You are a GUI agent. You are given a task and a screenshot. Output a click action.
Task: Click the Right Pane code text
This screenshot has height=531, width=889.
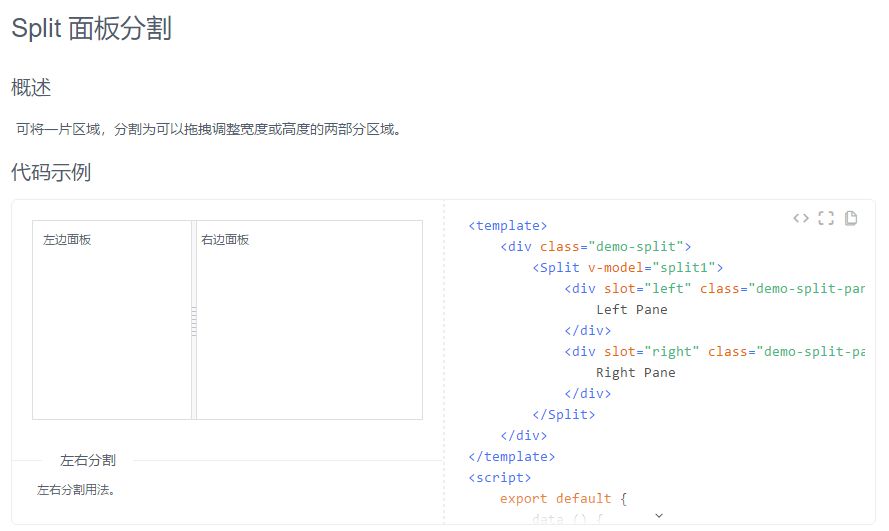coord(636,372)
